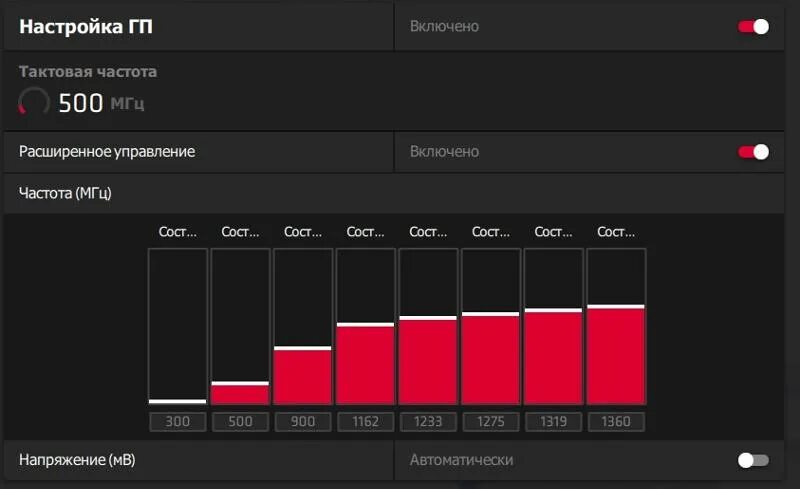This screenshot has width=800, height=489.
Task: Disable the Расширенное управление switch
Action: 753,152
